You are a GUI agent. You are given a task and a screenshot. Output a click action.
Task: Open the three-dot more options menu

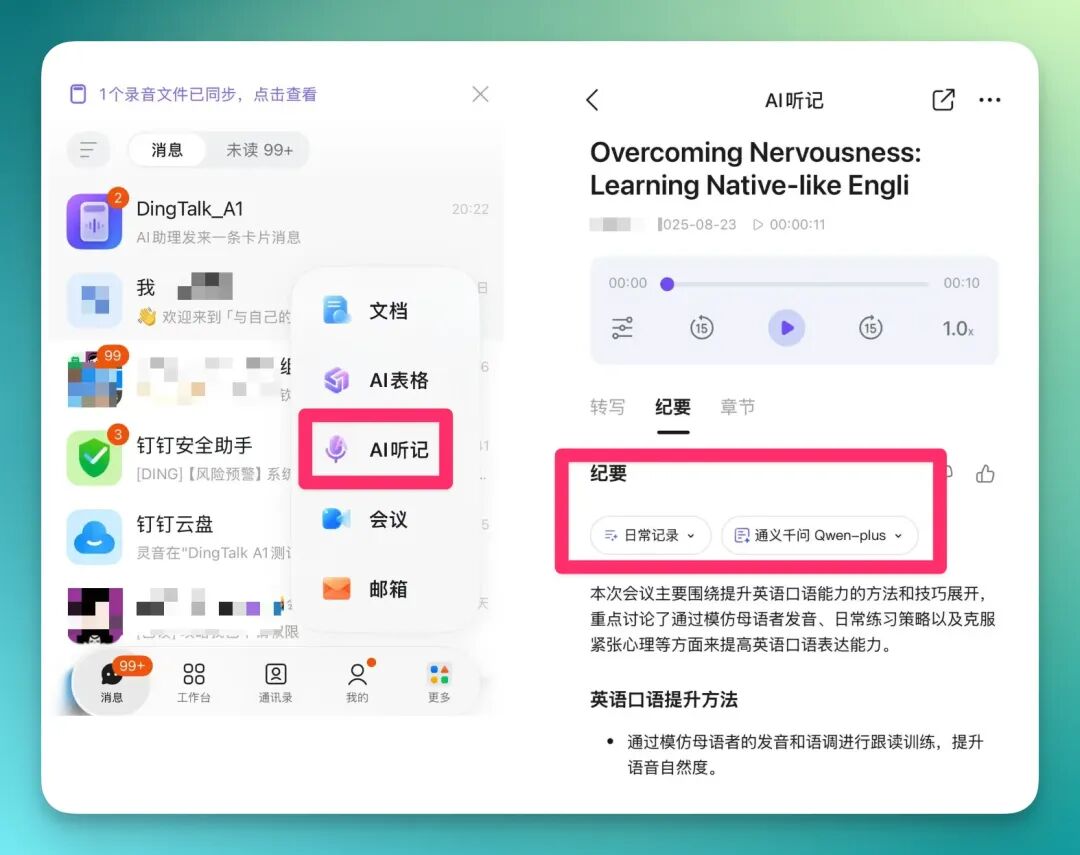[990, 100]
